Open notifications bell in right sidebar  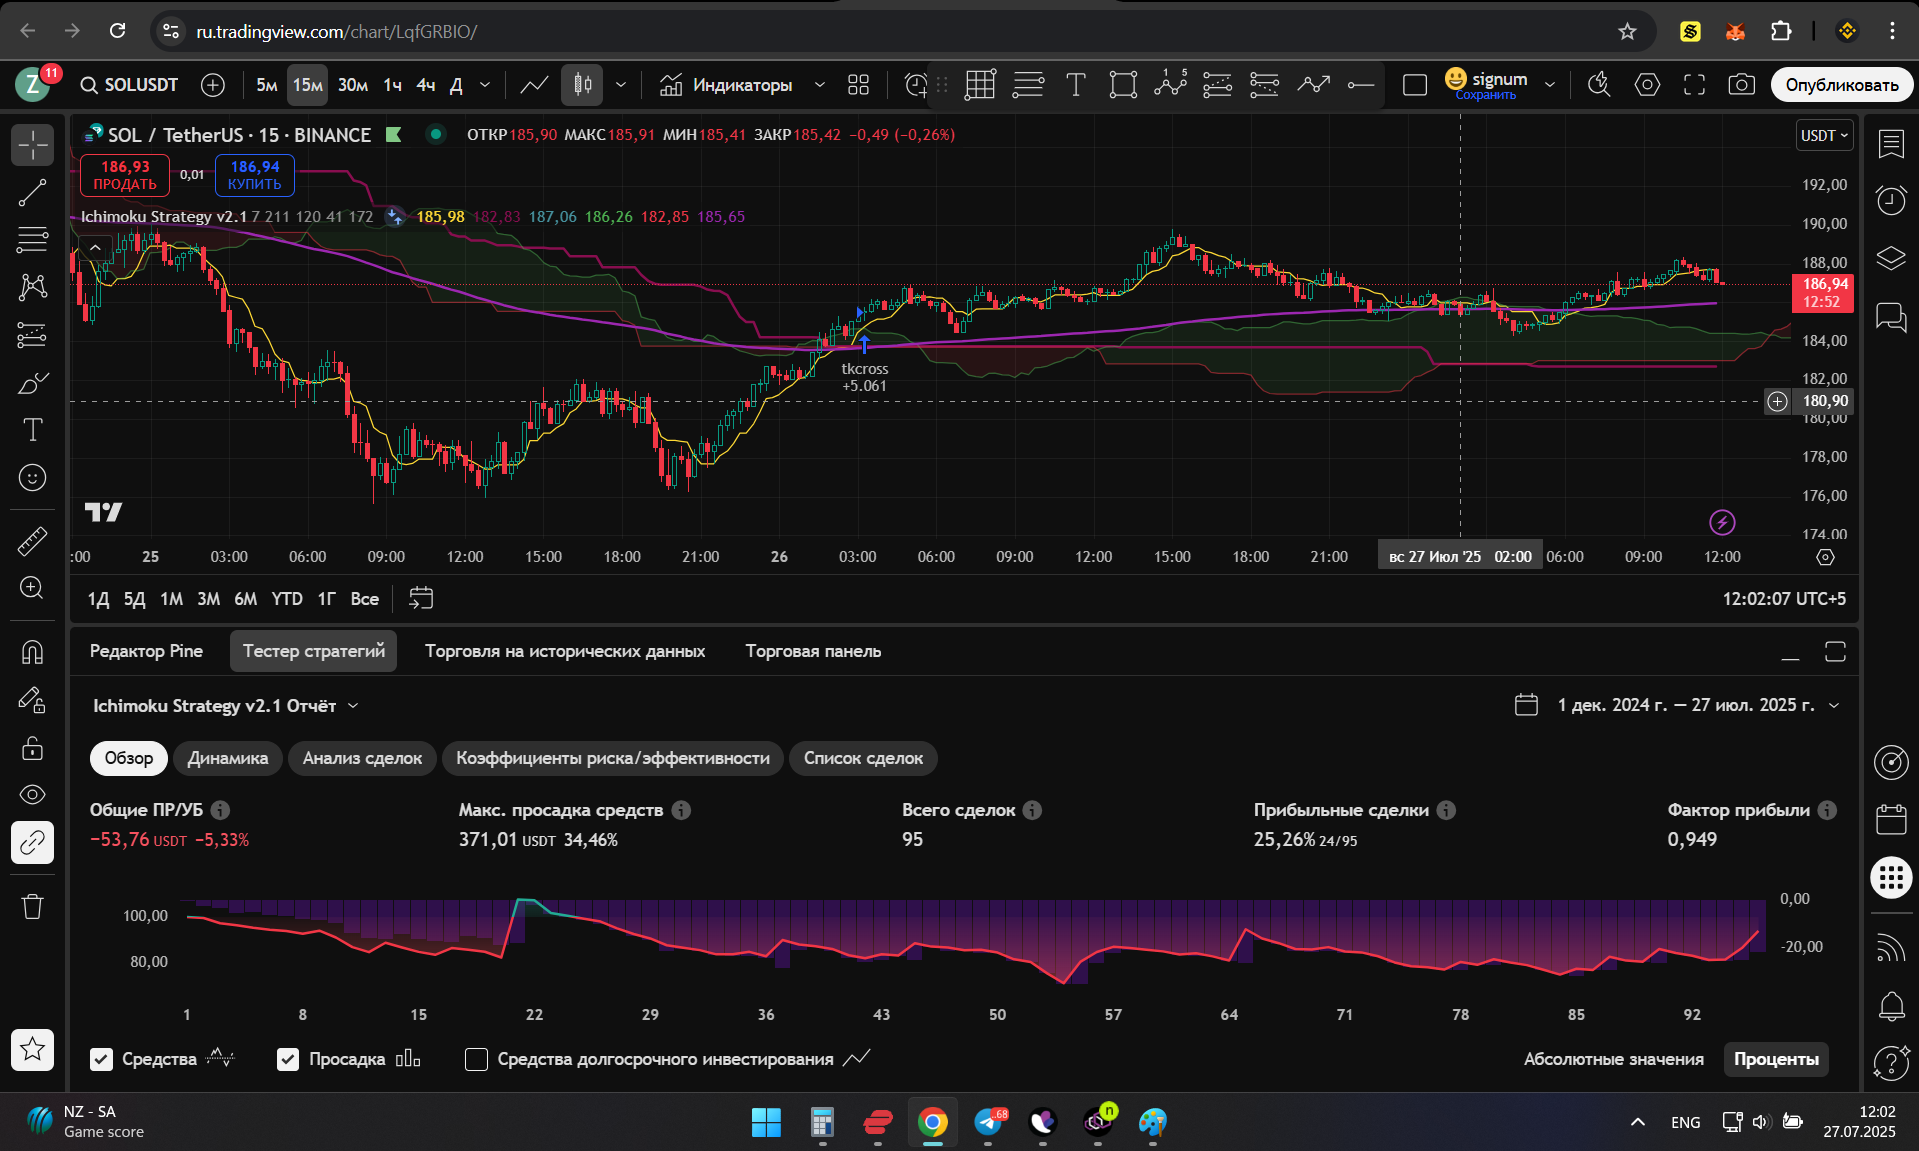[1891, 1006]
